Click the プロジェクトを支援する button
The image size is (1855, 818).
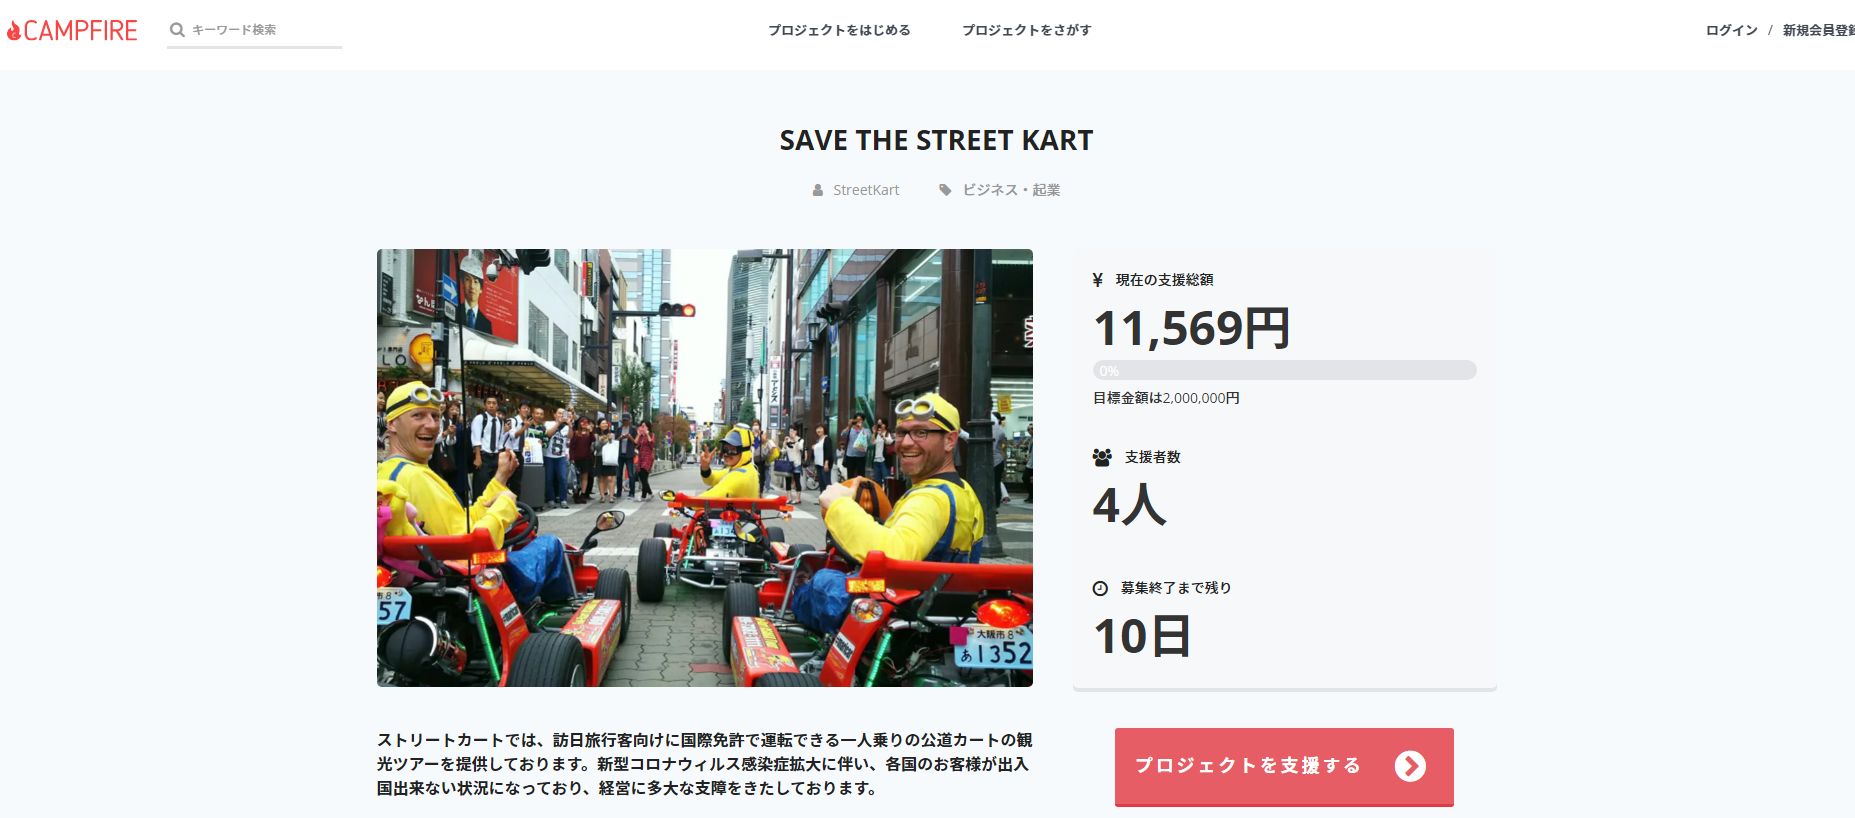click(1284, 766)
